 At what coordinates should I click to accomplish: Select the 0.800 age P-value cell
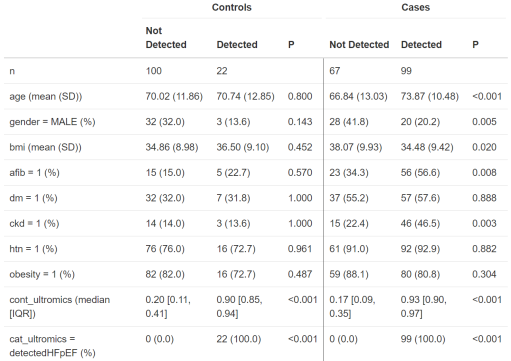click(300, 97)
